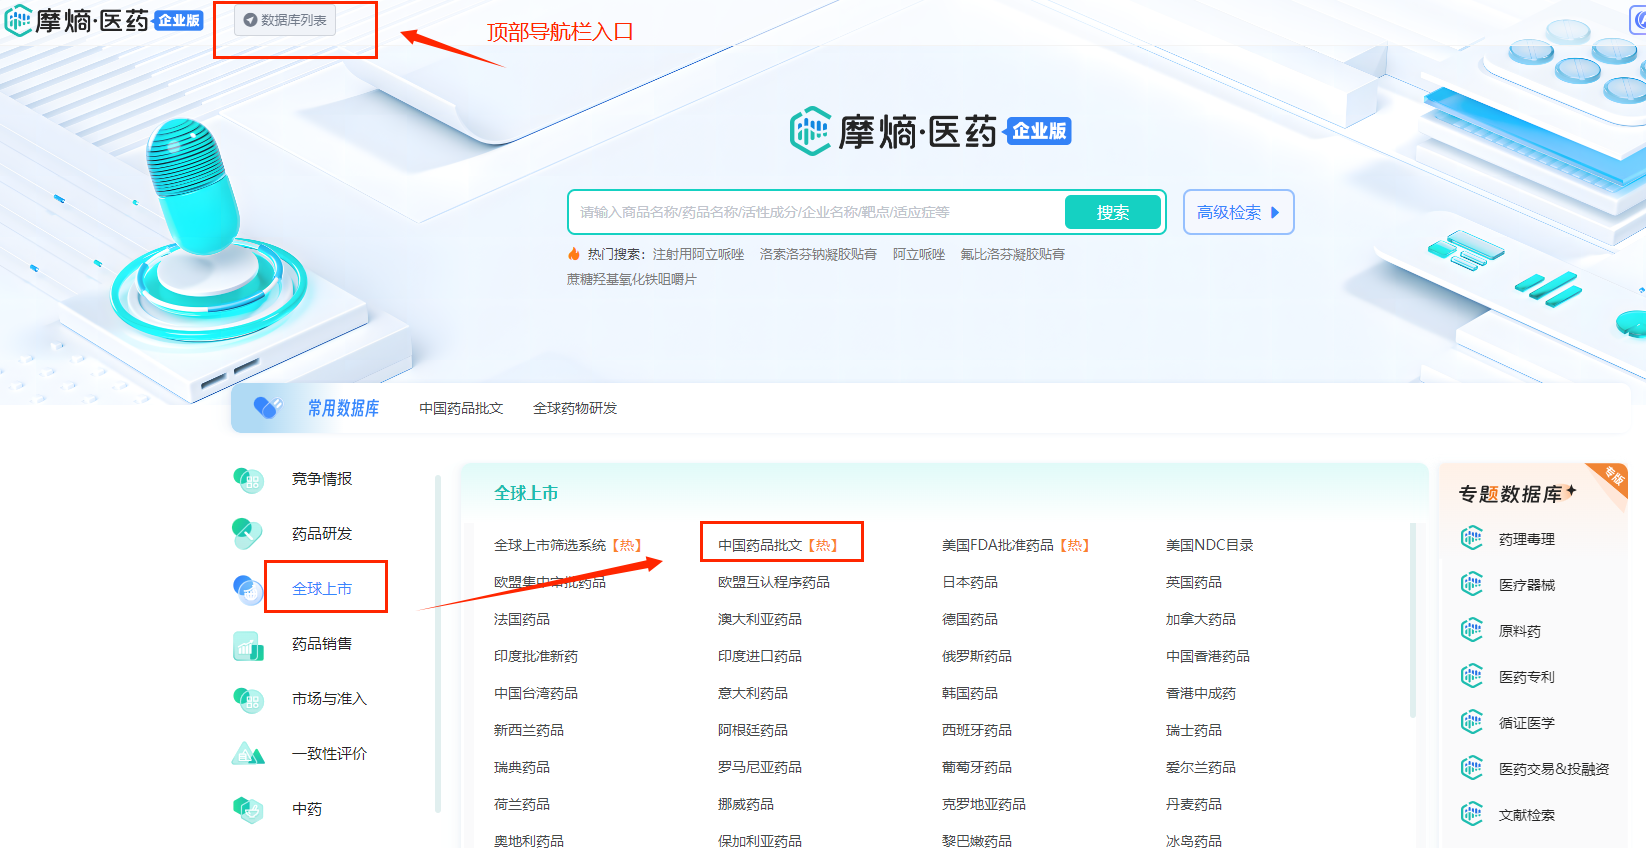
Task: Open 中国香港药品 database
Action: pos(1208,656)
